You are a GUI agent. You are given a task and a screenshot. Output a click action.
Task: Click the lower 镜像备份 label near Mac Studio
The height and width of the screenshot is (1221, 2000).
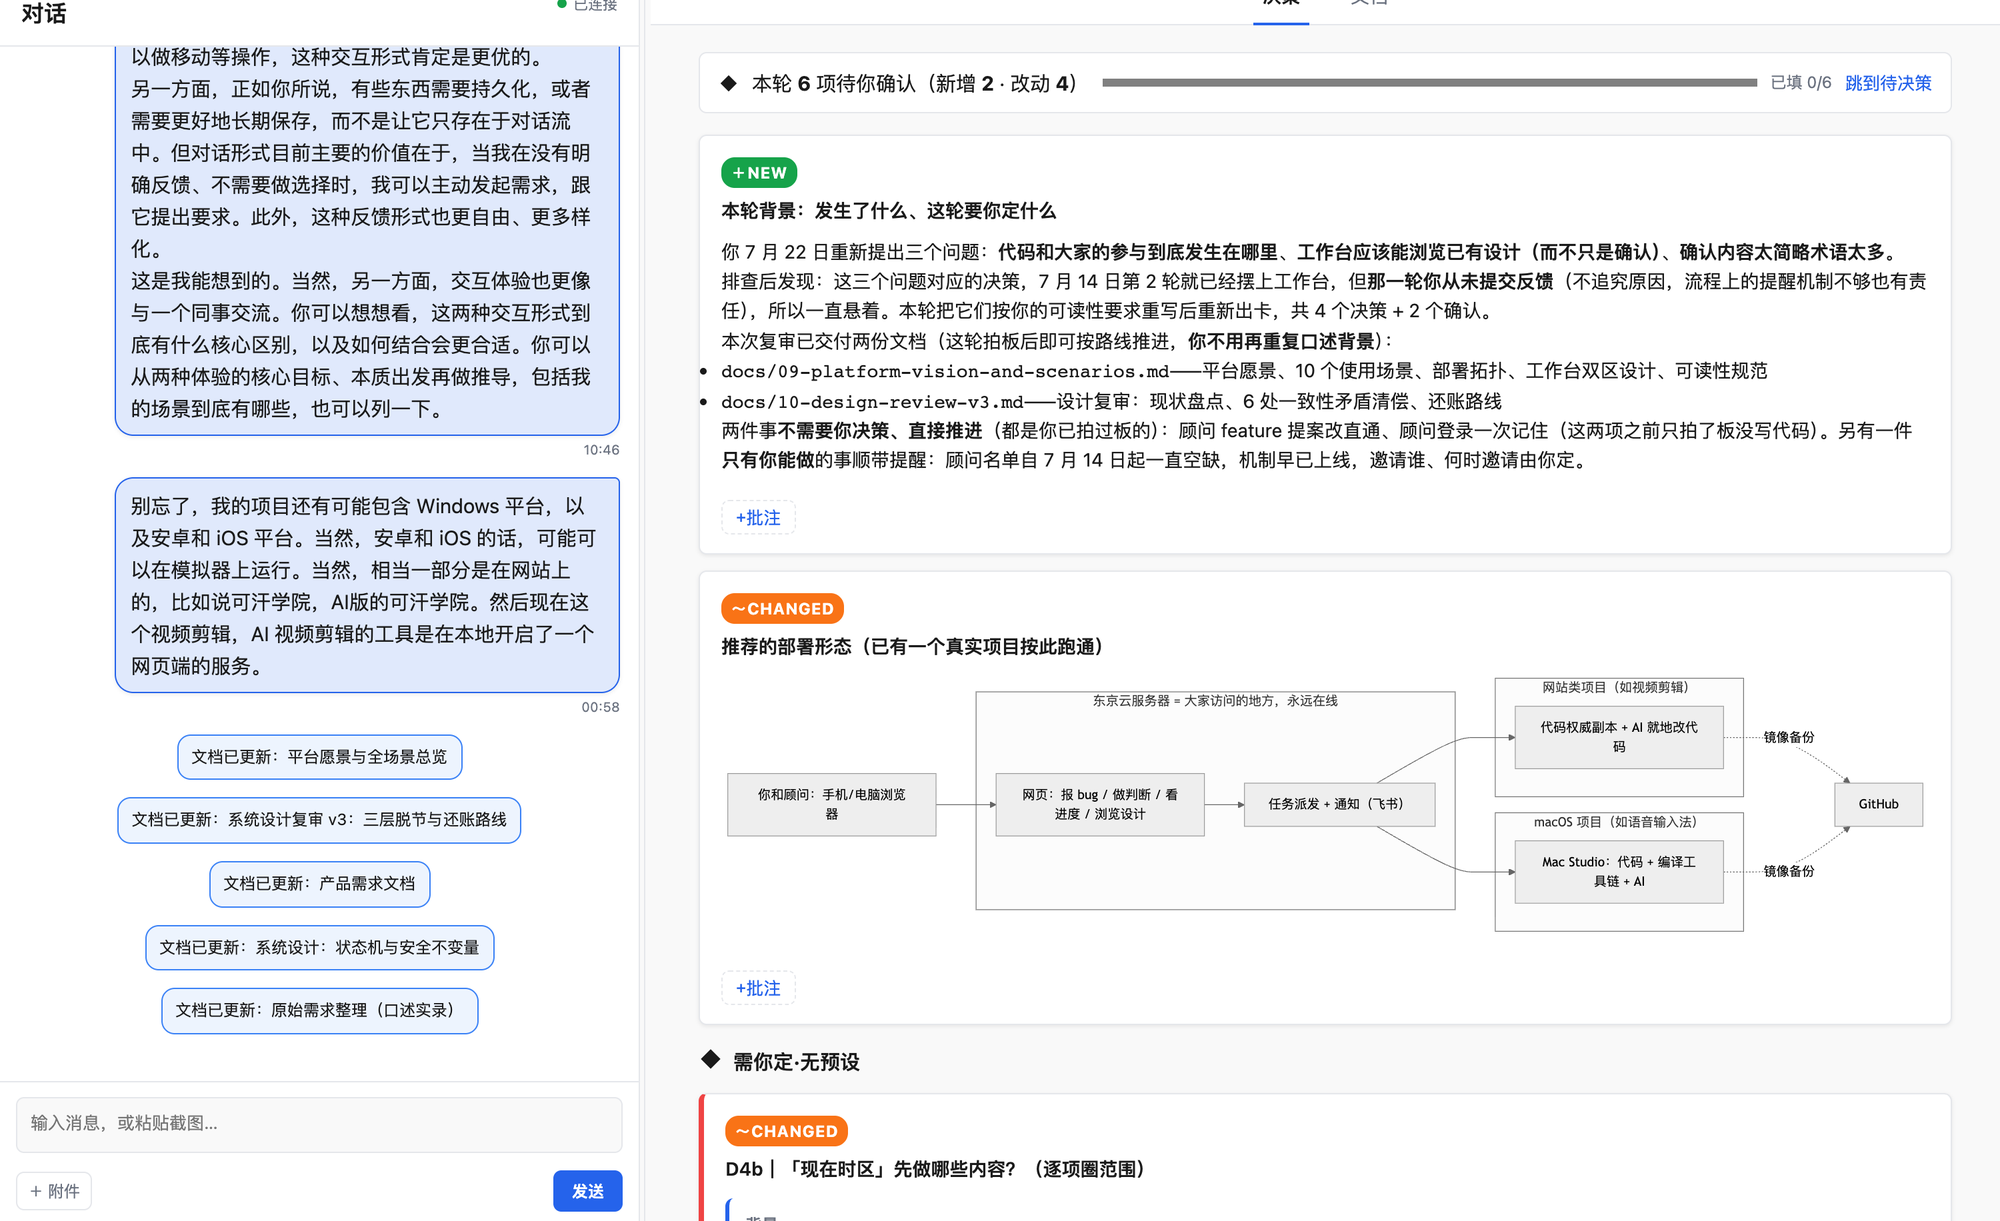coord(1788,871)
